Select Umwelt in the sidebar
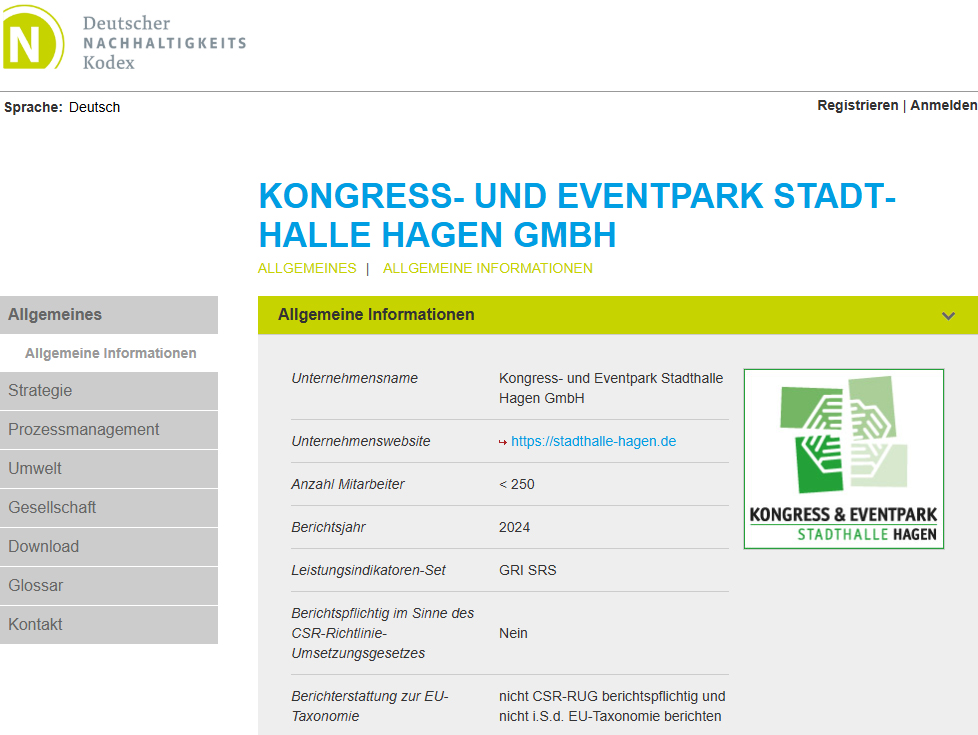 (x=35, y=469)
